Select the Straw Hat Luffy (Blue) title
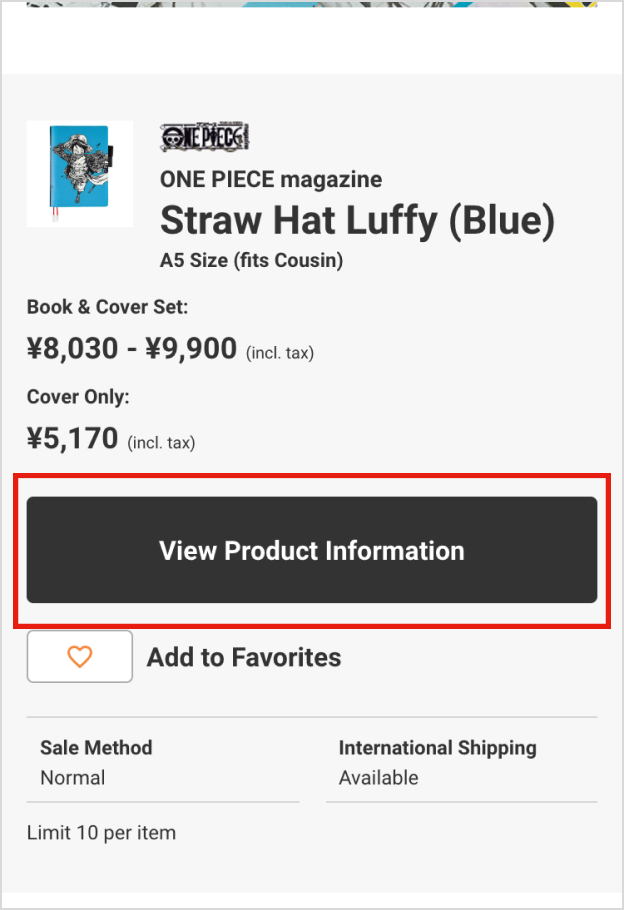The height and width of the screenshot is (910, 624). pos(357,221)
